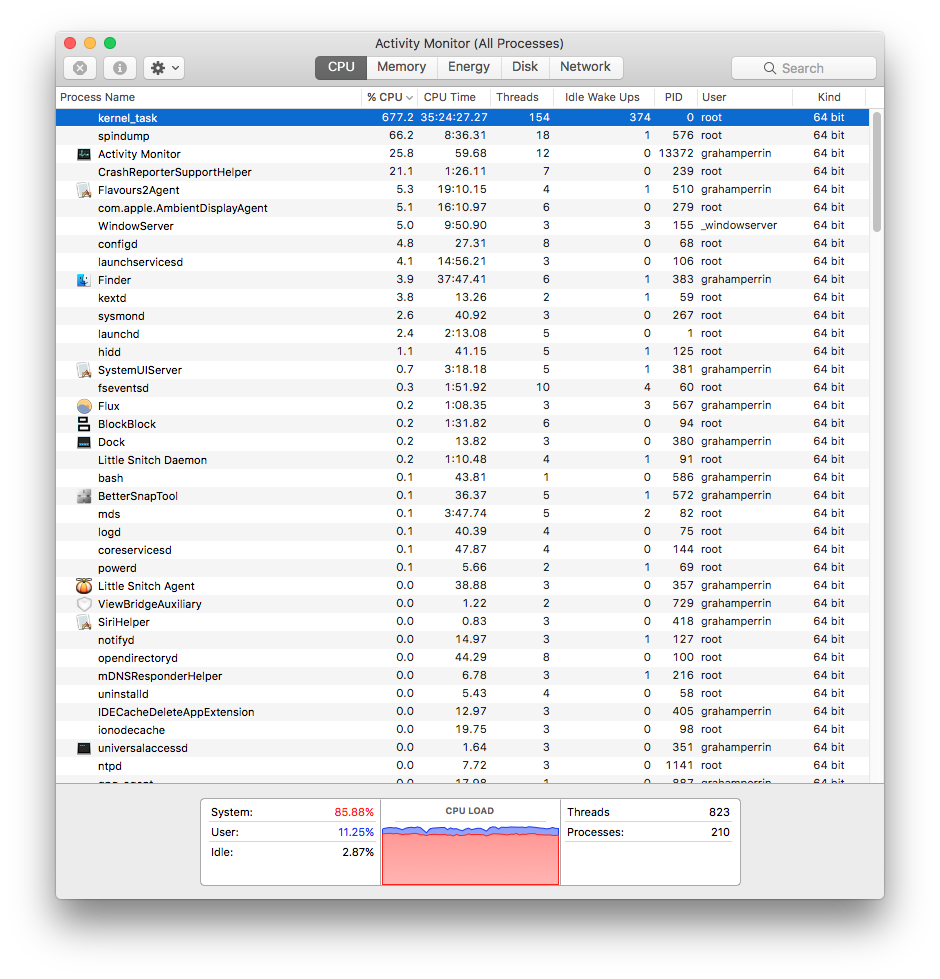Sort by Threads column header
Viewport: 940px width, 979px height.
[x=522, y=97]
